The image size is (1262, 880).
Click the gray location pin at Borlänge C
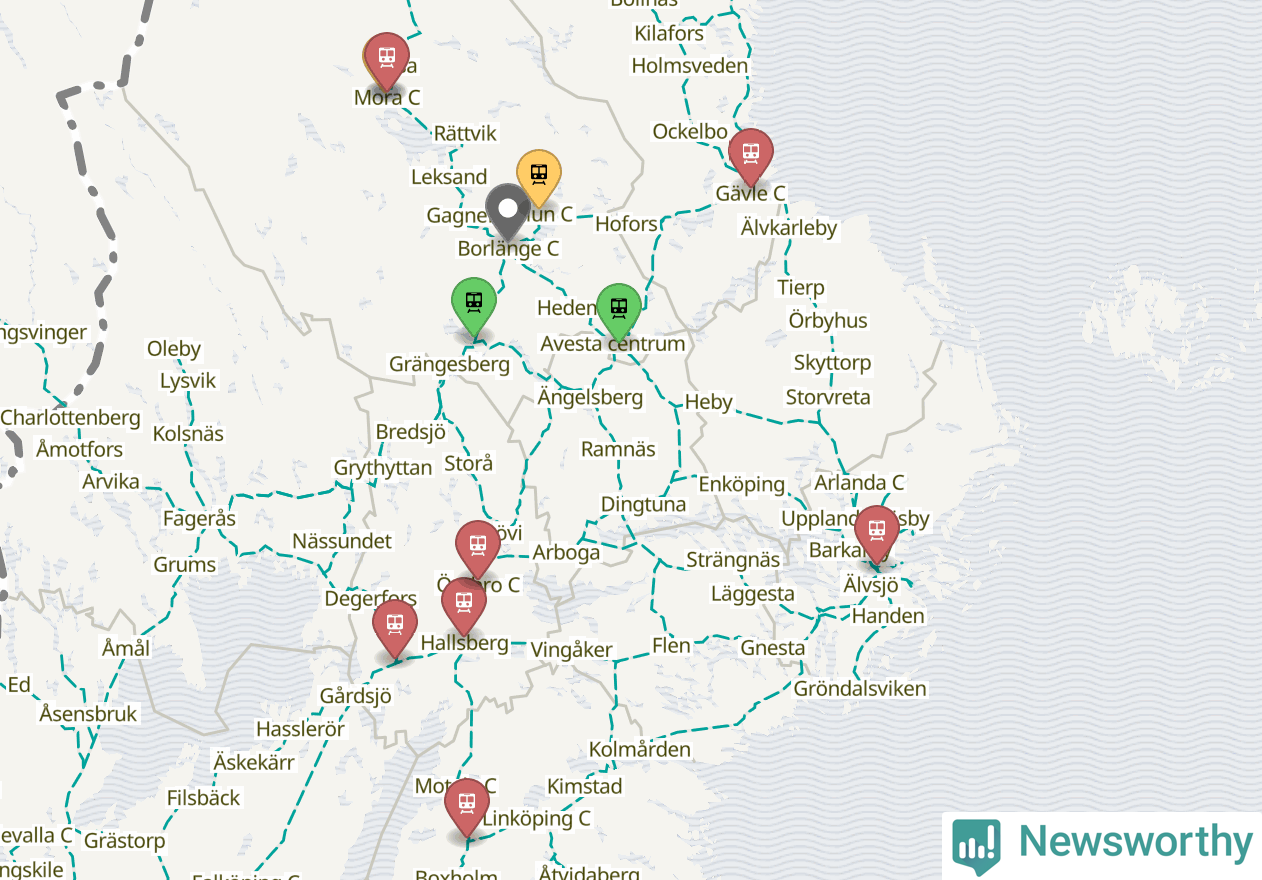tap(508, 211)
